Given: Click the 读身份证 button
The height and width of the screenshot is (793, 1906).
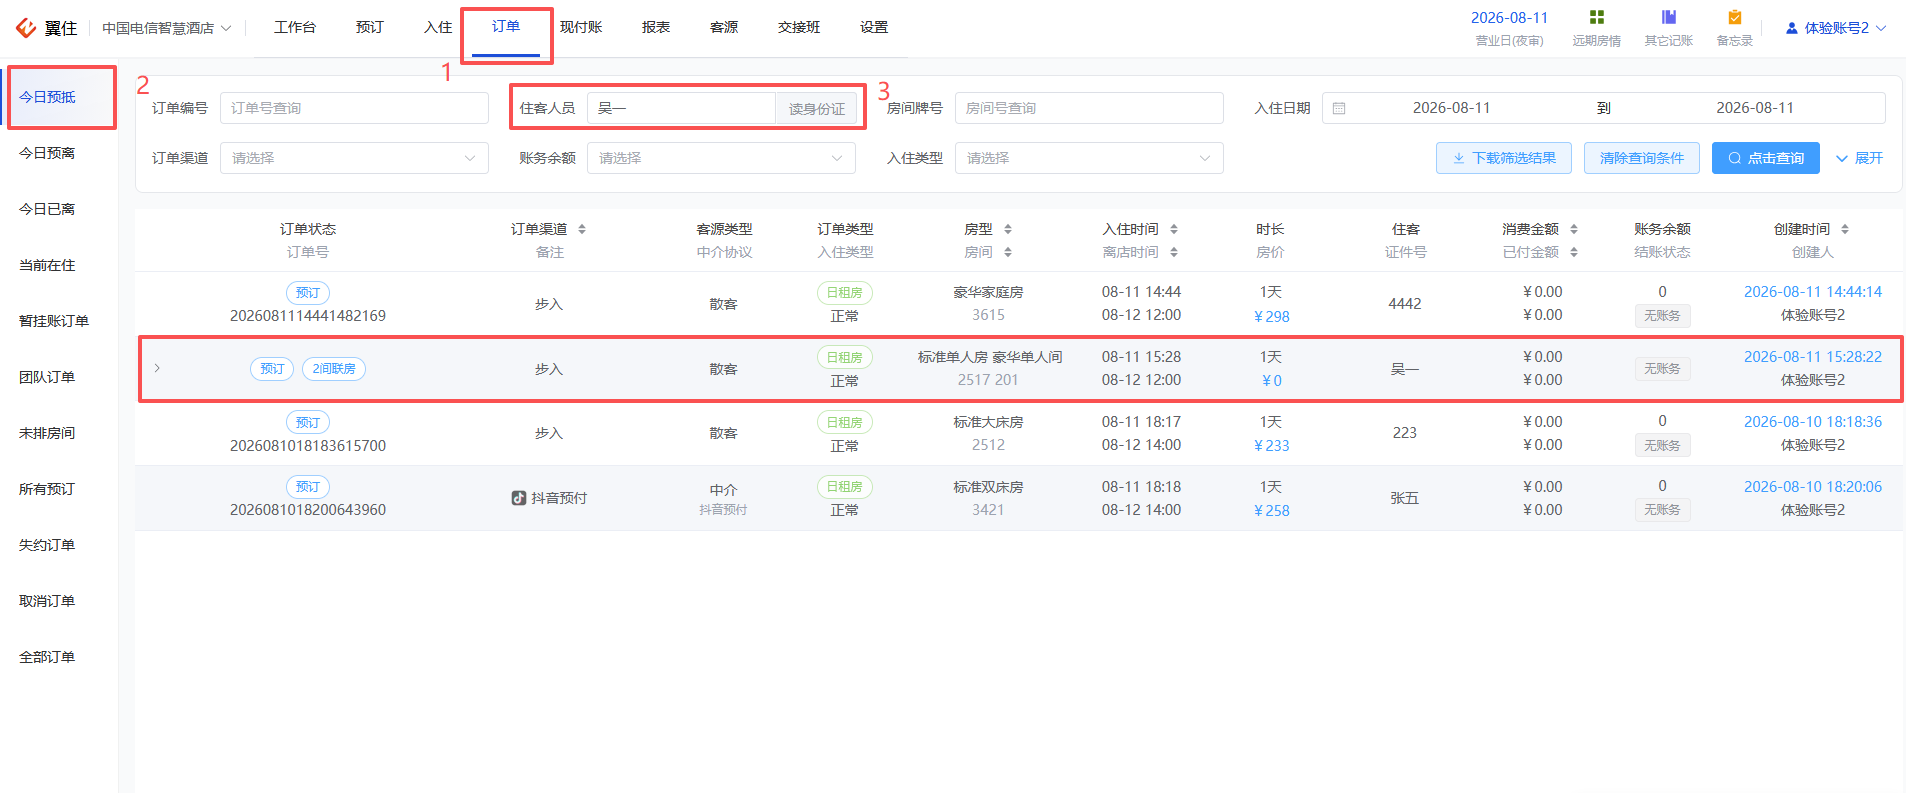Looking at the screenshot, I should point(816,108).
